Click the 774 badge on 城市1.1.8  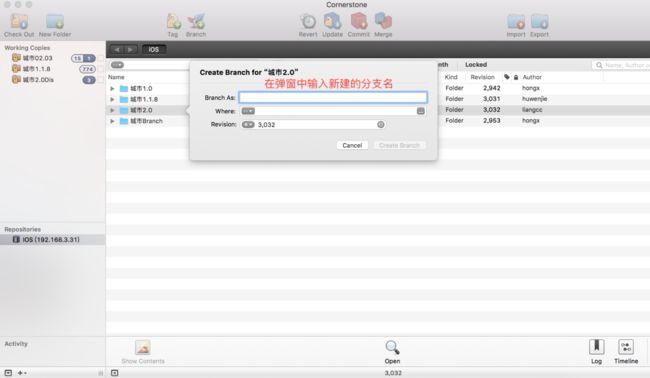87,69
